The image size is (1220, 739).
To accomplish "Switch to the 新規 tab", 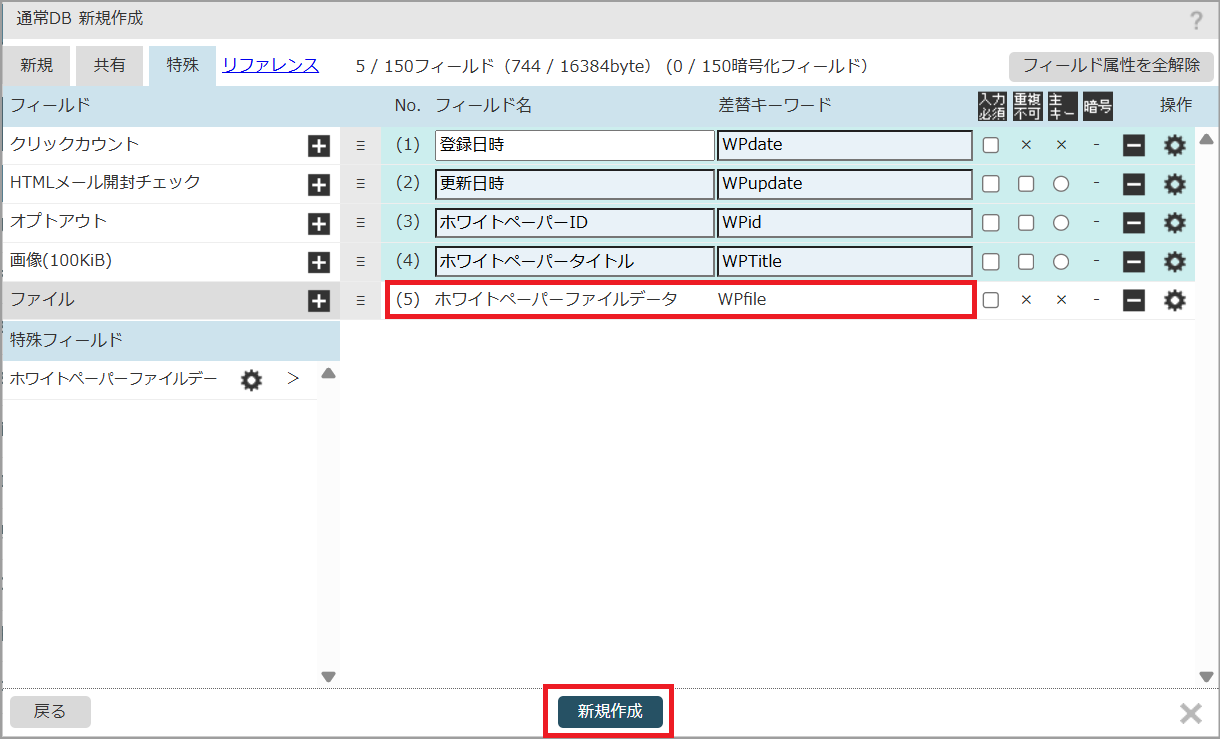I will click(x=36, y=66).
